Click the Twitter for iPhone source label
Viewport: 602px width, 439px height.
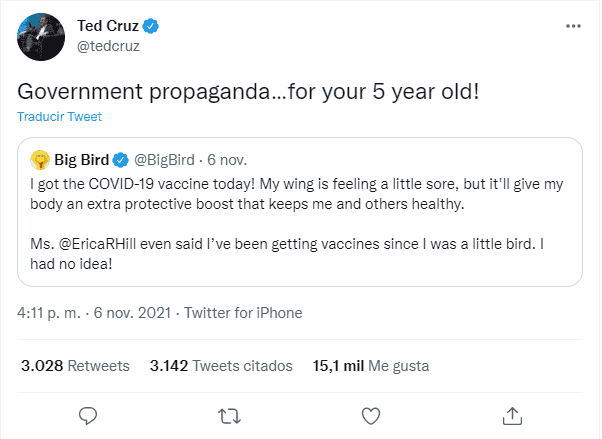tap(243, 313)
